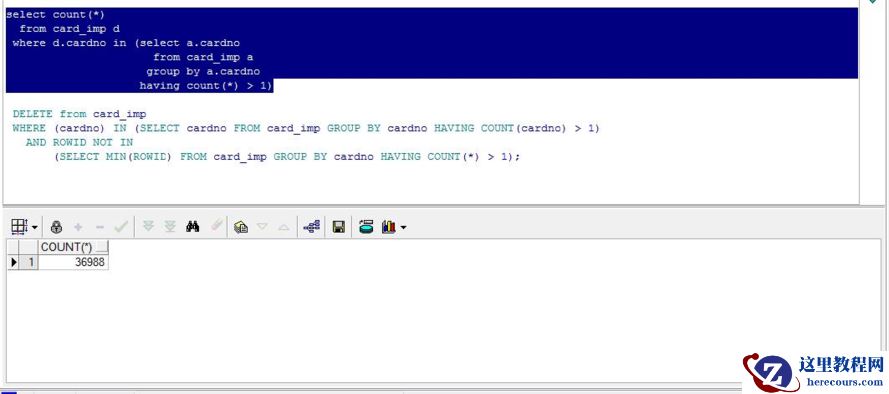
Task: Click in the line starting "WHERE (cardno) IN"
Action: pos(306,128)
